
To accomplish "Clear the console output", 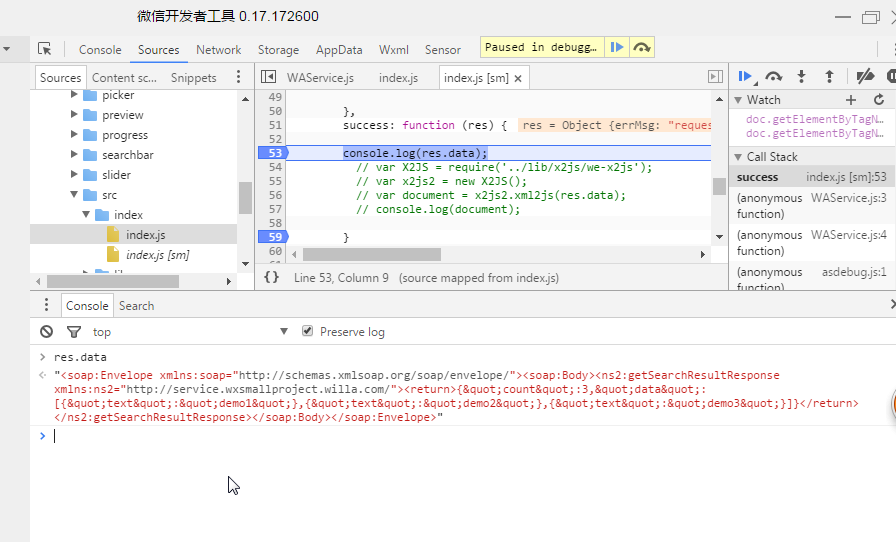I will (x=46, y=332).
